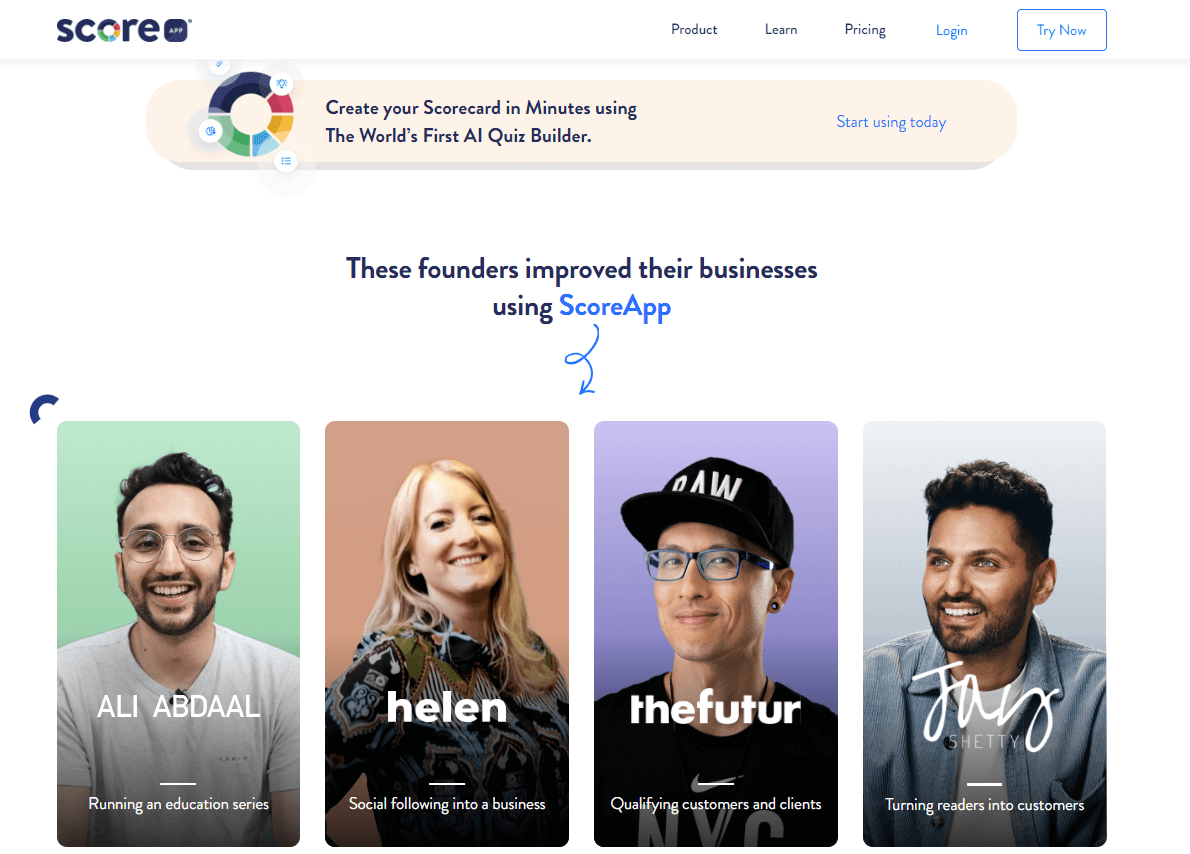
Task: Click the list icon below donut graphic
Action: coord(286,161)
